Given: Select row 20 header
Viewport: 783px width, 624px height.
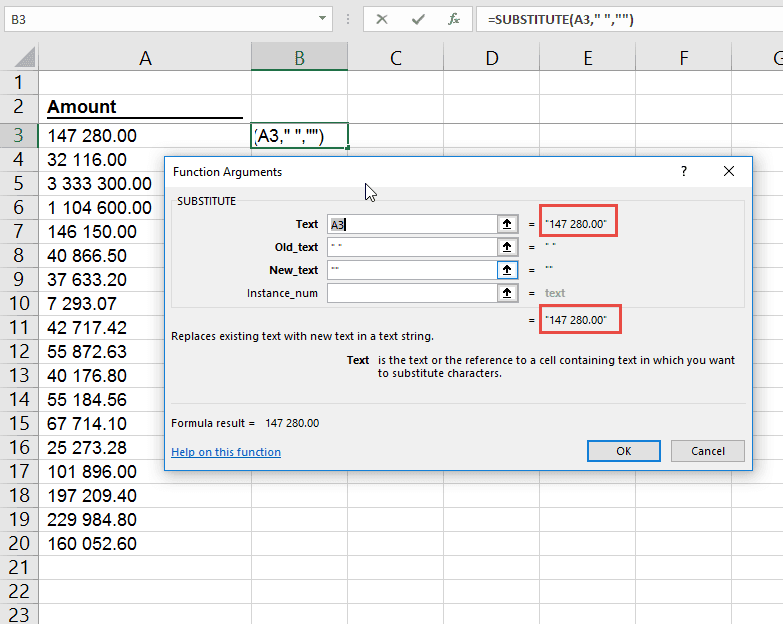Looking at the screenshot, I should (19, 544).
